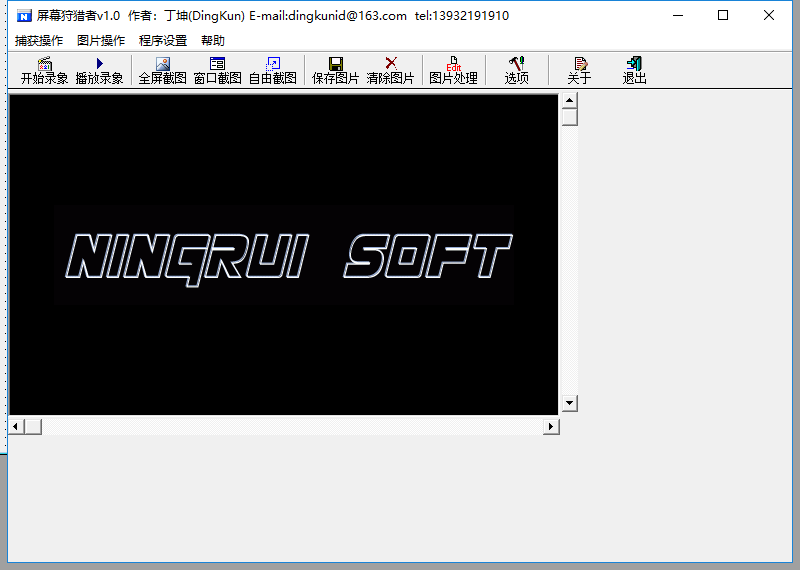Play back the recording via 播放录象
The height and width of the screenshot is (570, 800).
coord(99,70)
